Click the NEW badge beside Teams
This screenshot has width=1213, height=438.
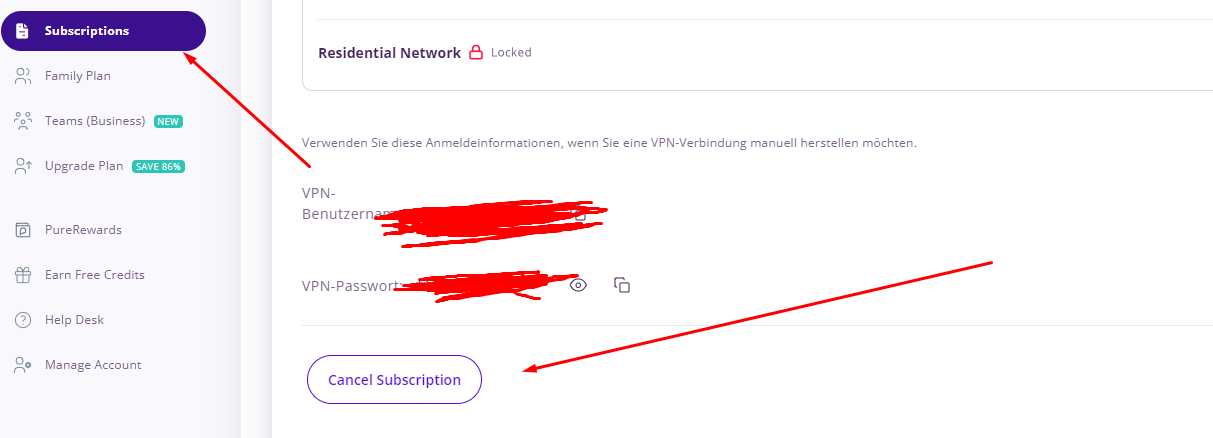click(x=168, y=121)
